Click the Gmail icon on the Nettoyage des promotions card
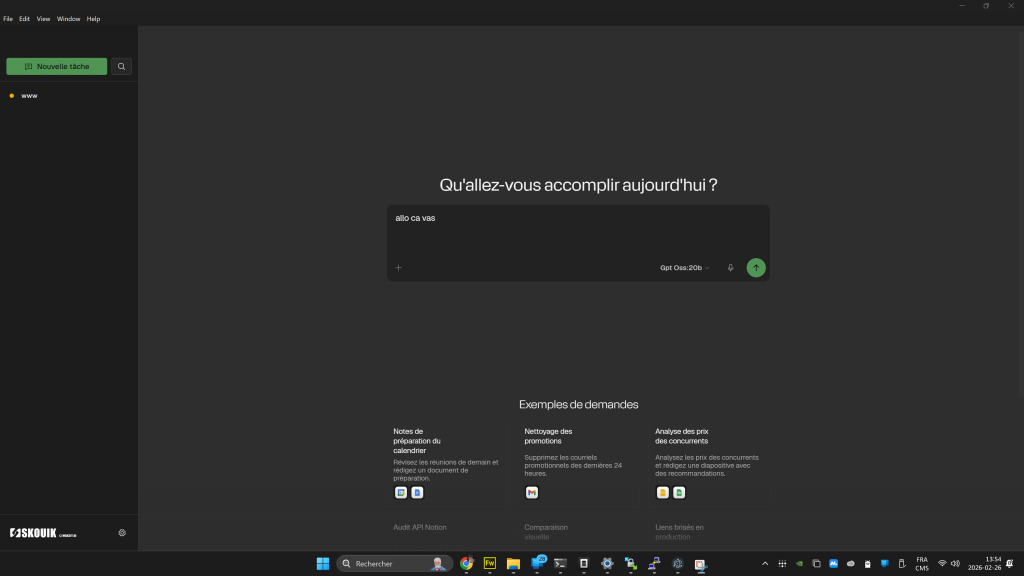The width and height of the screenshot is (1024, 576). 531,492
